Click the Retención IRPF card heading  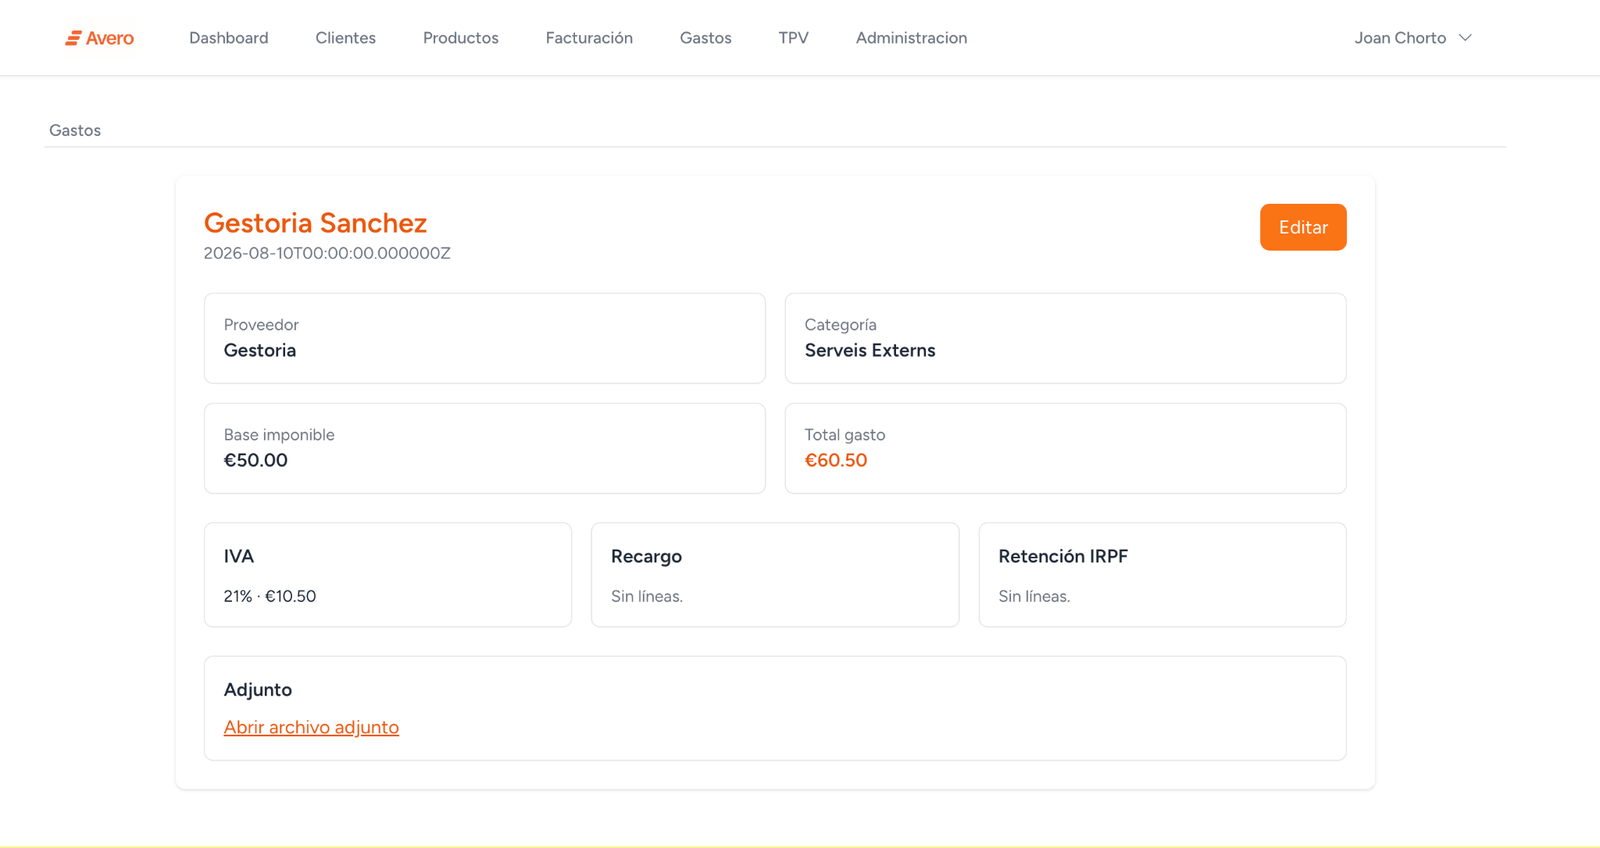(1063, 556)
